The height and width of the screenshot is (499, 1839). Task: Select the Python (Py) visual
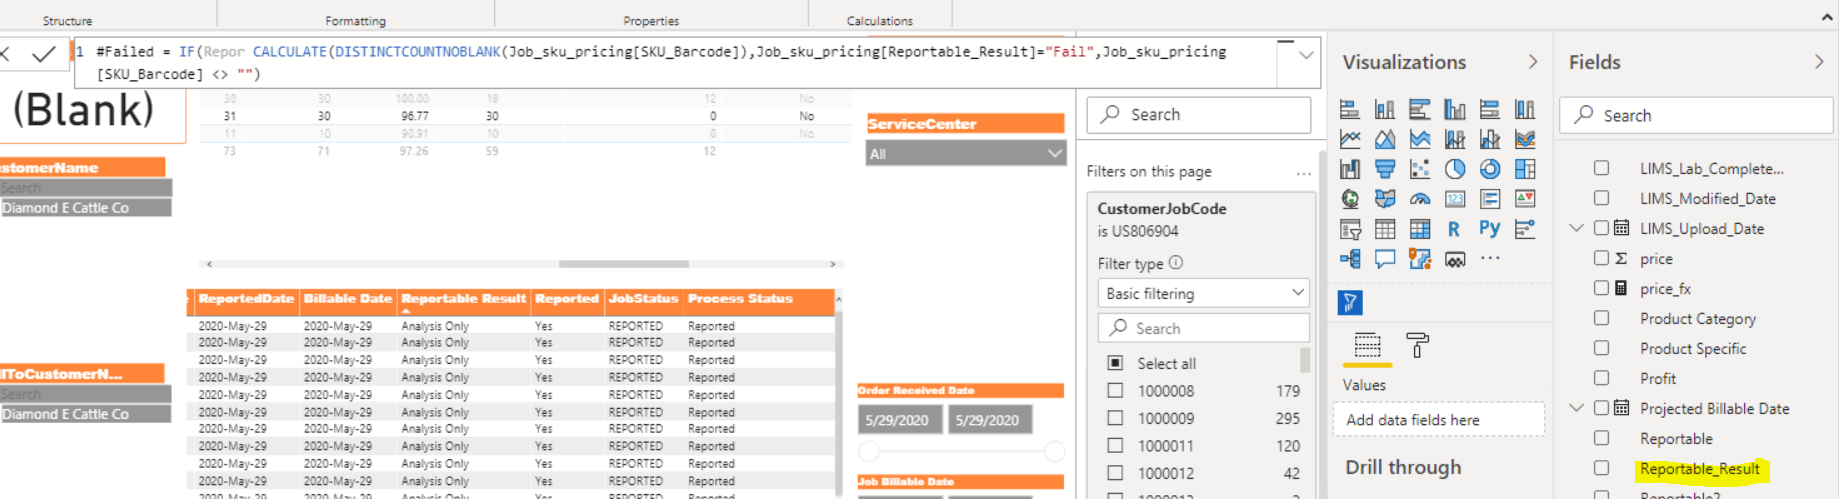(1490, 229)
